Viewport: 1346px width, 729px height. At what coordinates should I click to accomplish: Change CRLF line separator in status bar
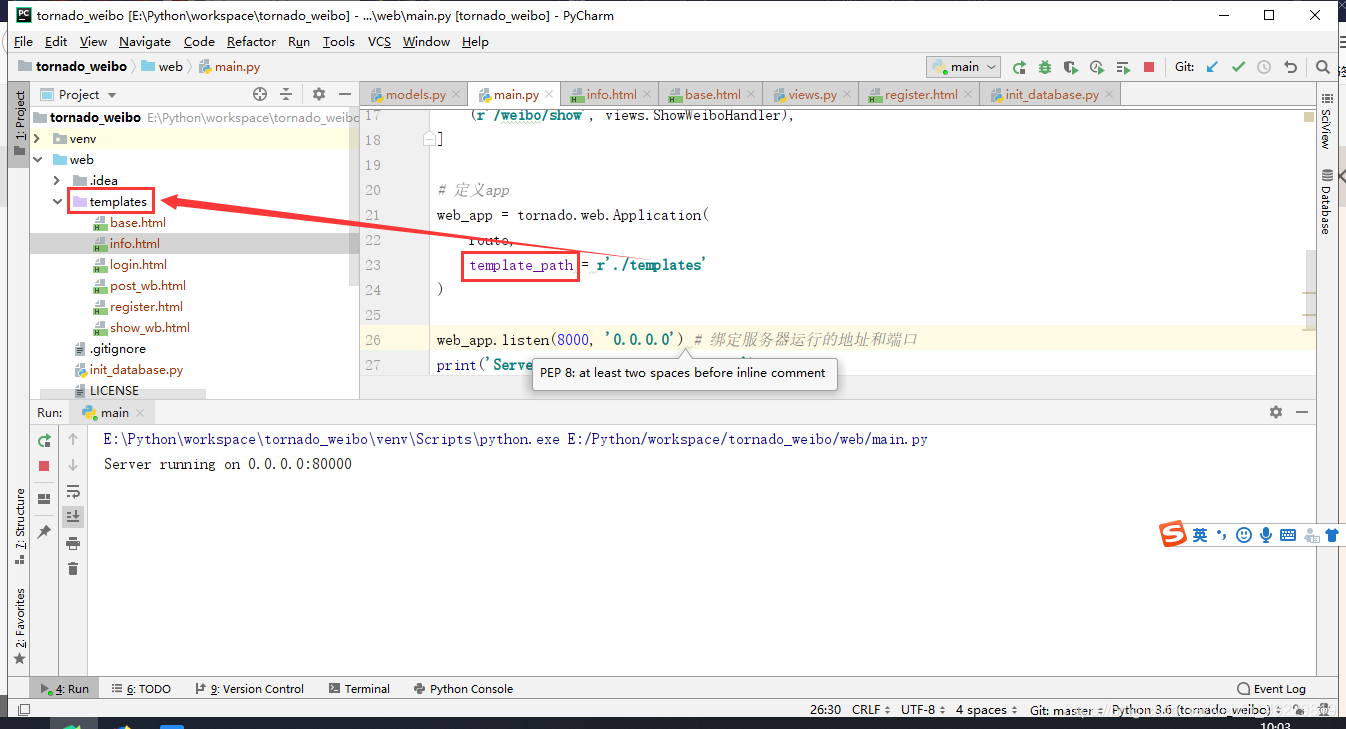(x=871, y=710)
